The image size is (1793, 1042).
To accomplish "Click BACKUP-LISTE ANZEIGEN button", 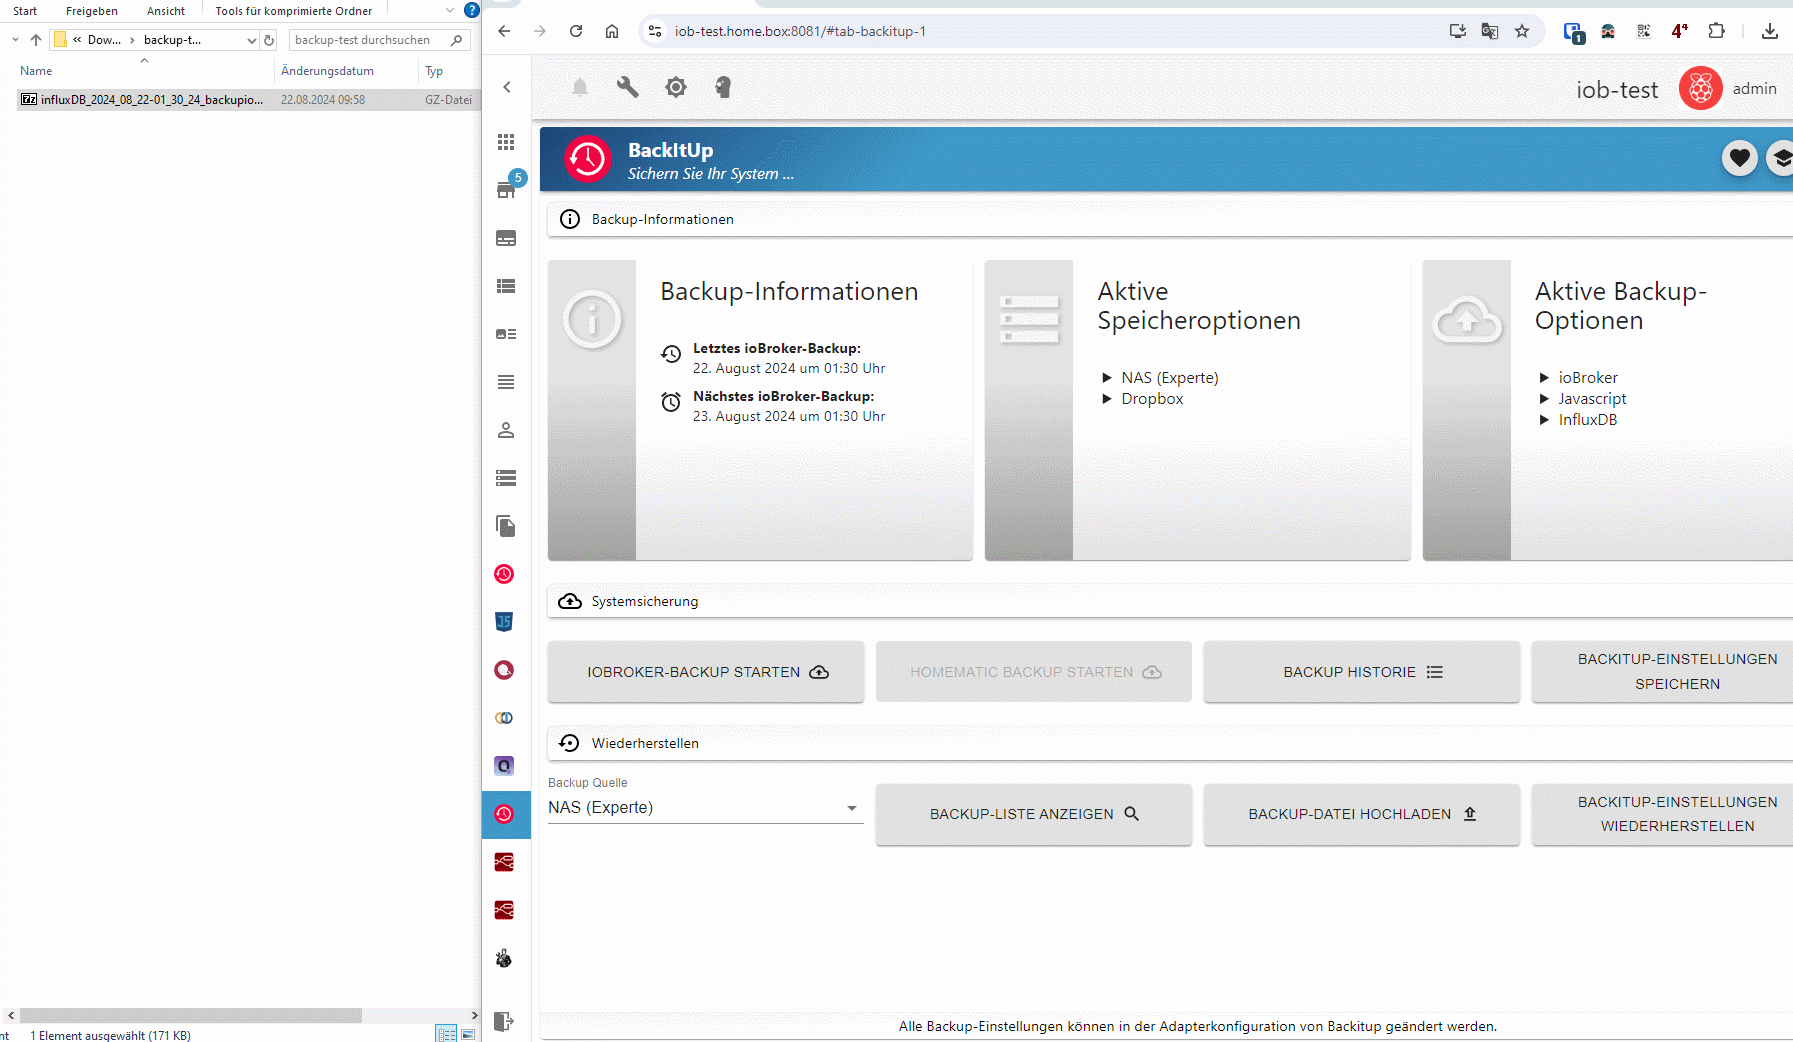I will [1034, 814].
